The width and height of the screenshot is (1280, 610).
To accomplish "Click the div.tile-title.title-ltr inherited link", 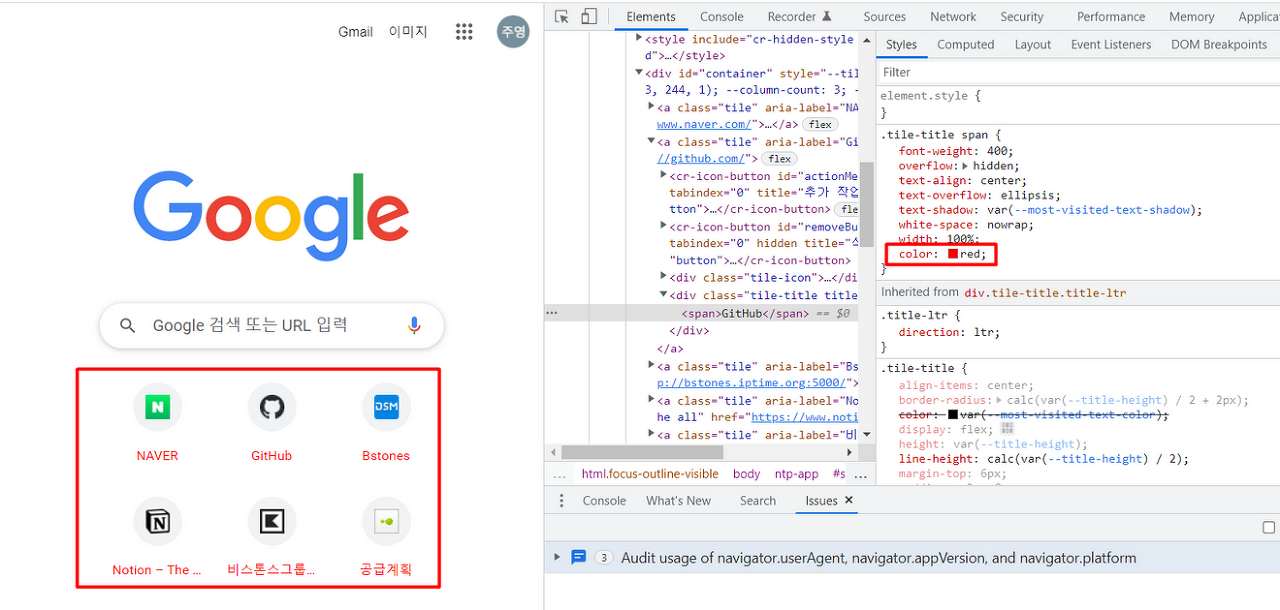I will tap(1045, 293).
